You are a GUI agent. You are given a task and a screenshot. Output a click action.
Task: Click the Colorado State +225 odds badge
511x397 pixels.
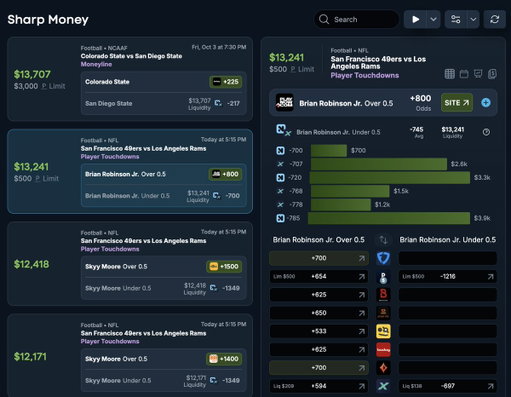point(226,82)
